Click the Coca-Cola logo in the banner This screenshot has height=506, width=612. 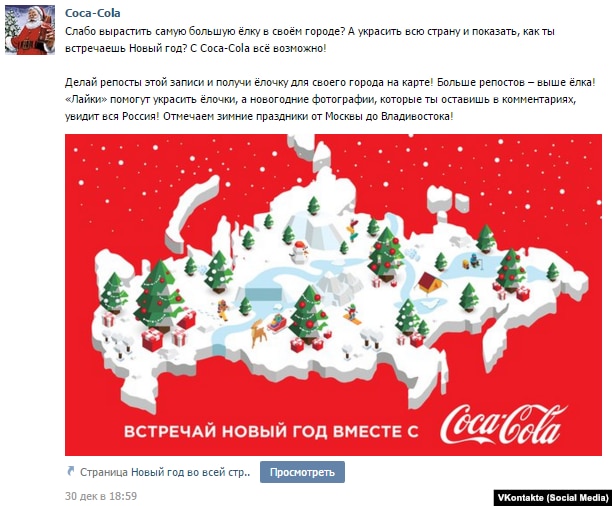click(x=503, y=424)
